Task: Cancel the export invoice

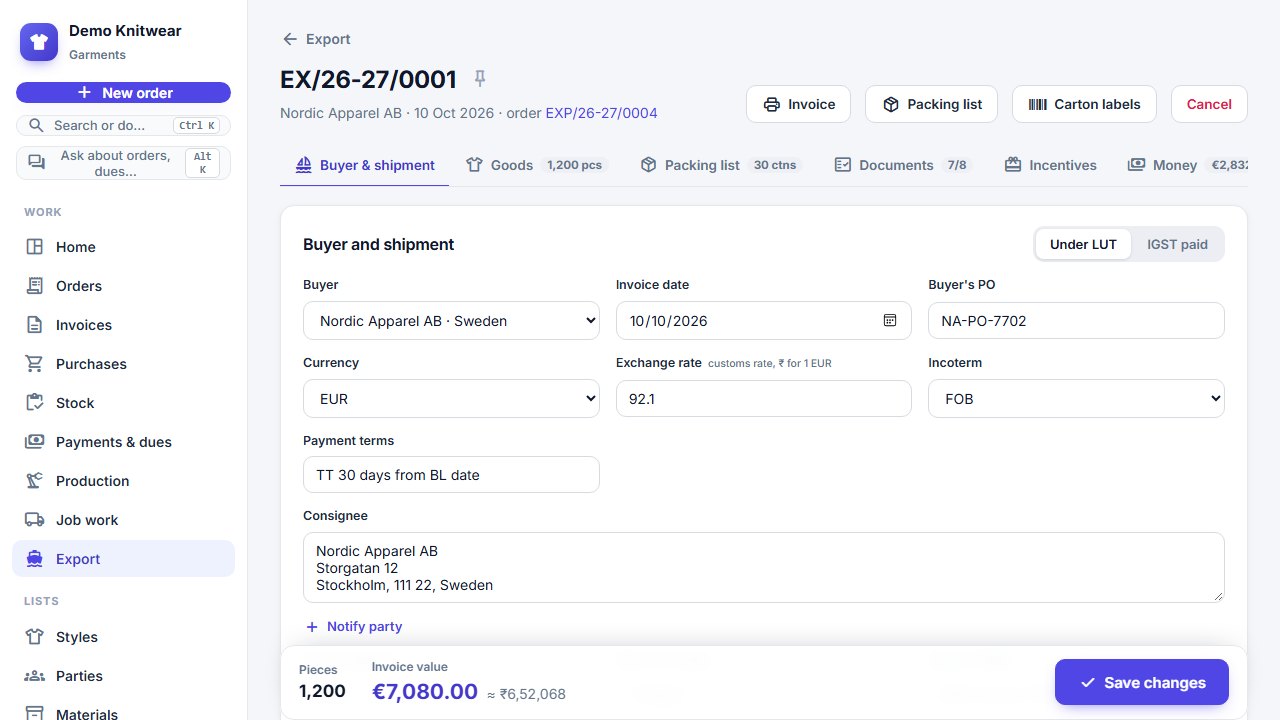Action: (x=1209, y=104)
